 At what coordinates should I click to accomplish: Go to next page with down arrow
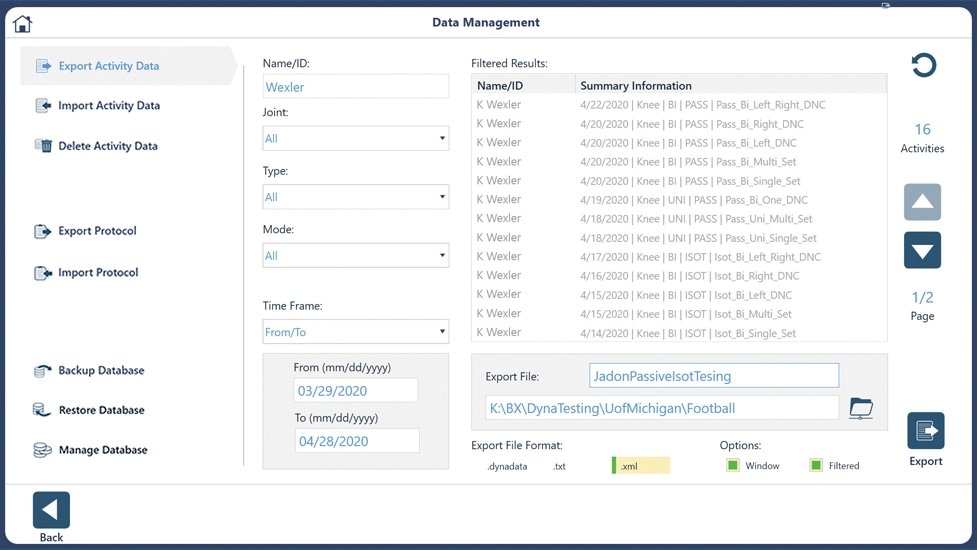tap(922, 250)
